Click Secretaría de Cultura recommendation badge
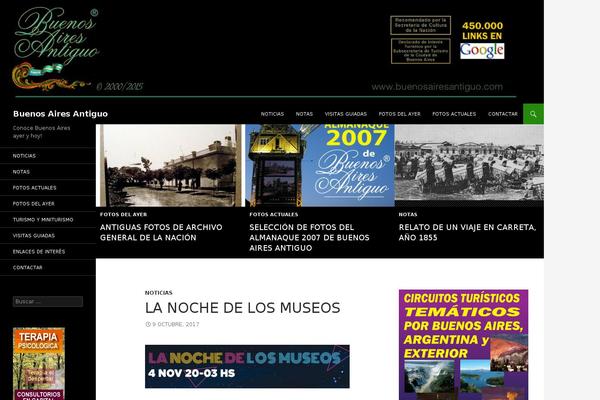 coord(421,25)
